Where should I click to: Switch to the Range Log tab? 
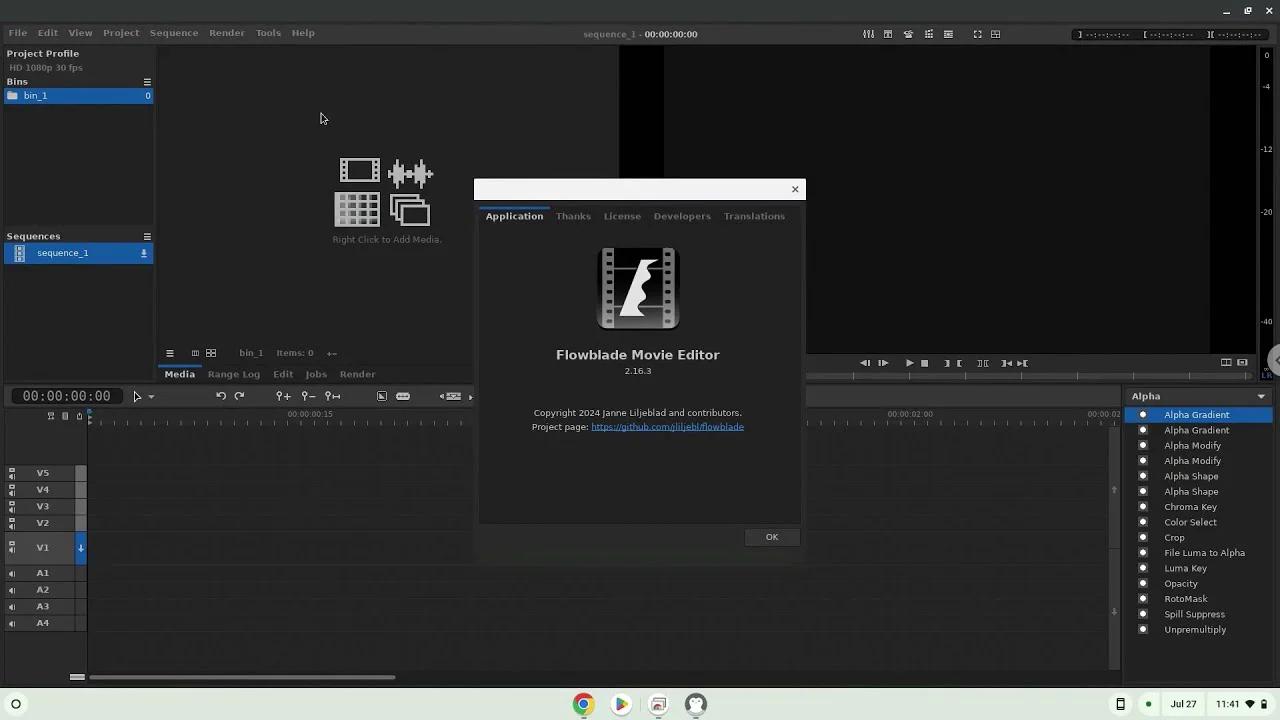(x=233, y=374)
